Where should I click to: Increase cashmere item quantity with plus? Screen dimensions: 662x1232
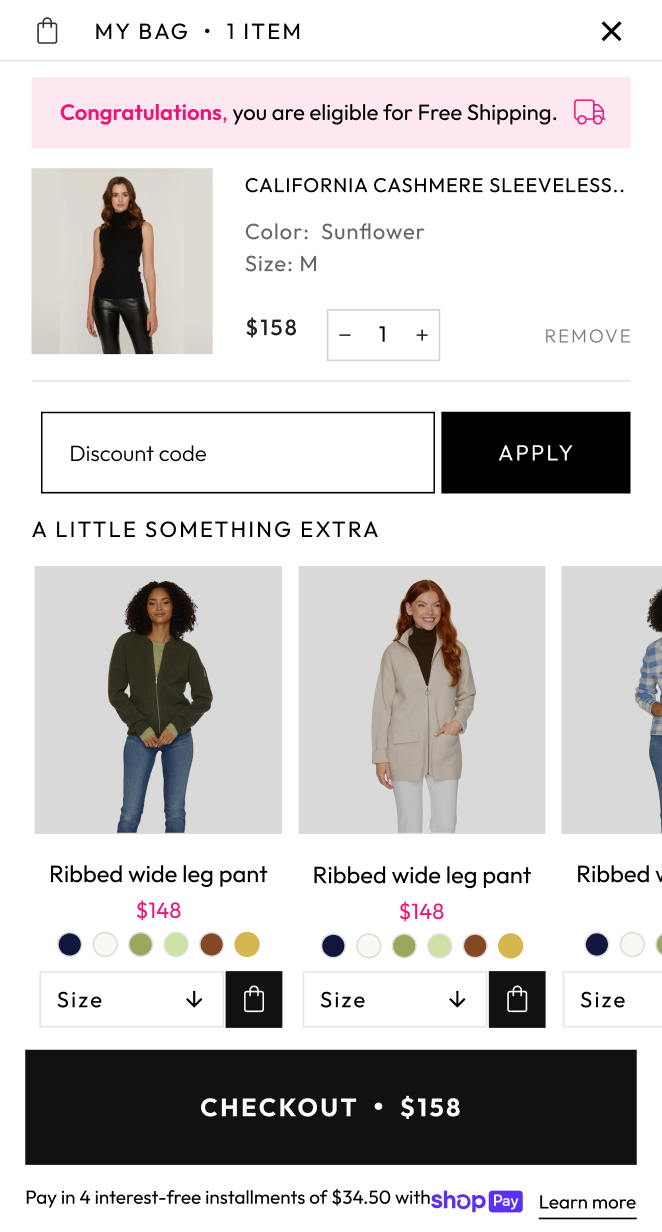422,335
